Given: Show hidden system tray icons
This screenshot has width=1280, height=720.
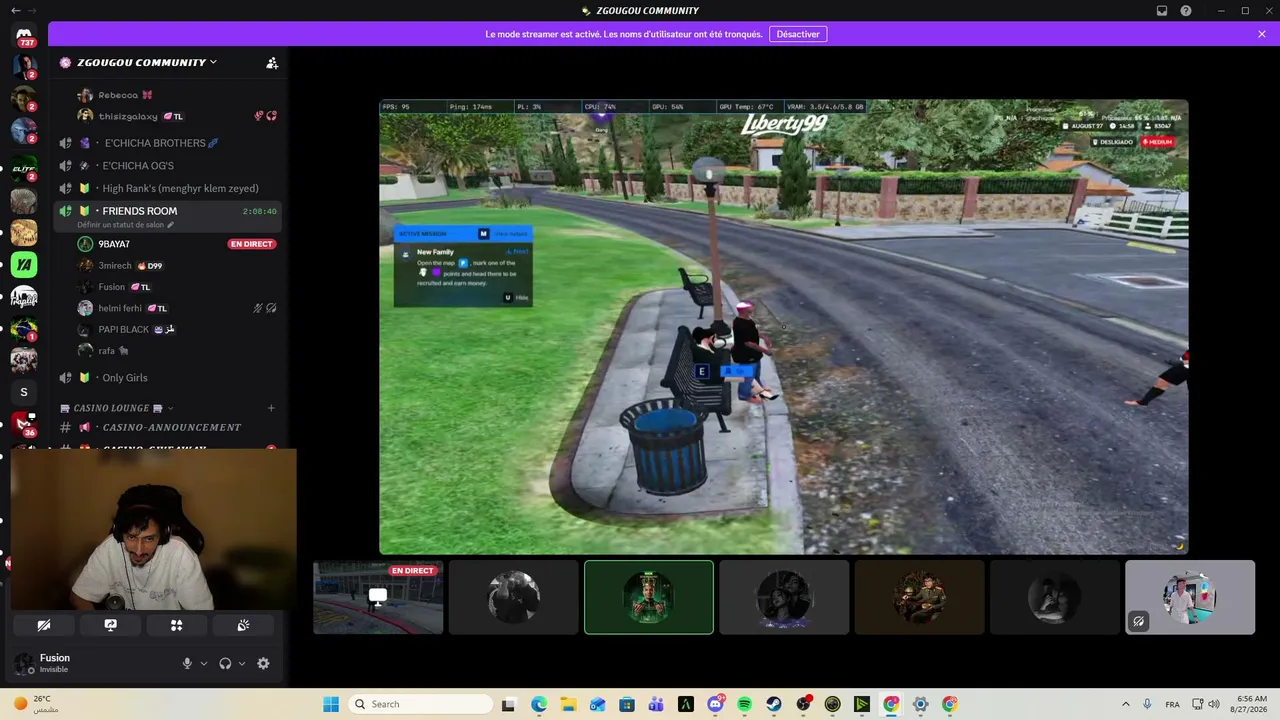Looking at the screenshot, I should click(x=1125, y=704).
